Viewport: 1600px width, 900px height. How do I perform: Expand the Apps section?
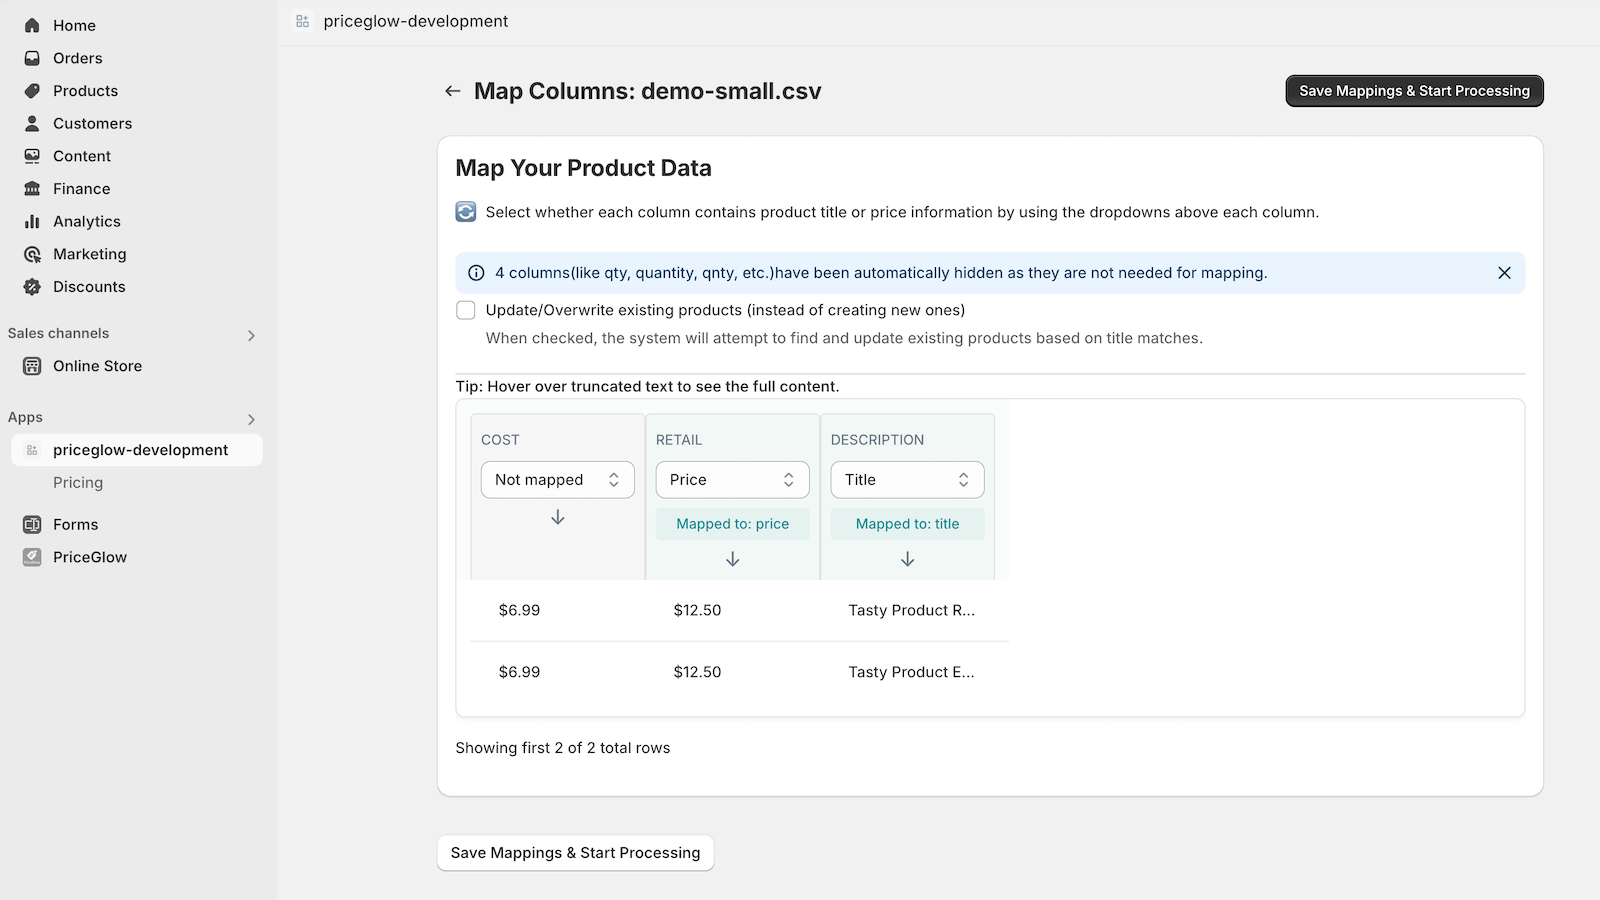click(250, 419)
